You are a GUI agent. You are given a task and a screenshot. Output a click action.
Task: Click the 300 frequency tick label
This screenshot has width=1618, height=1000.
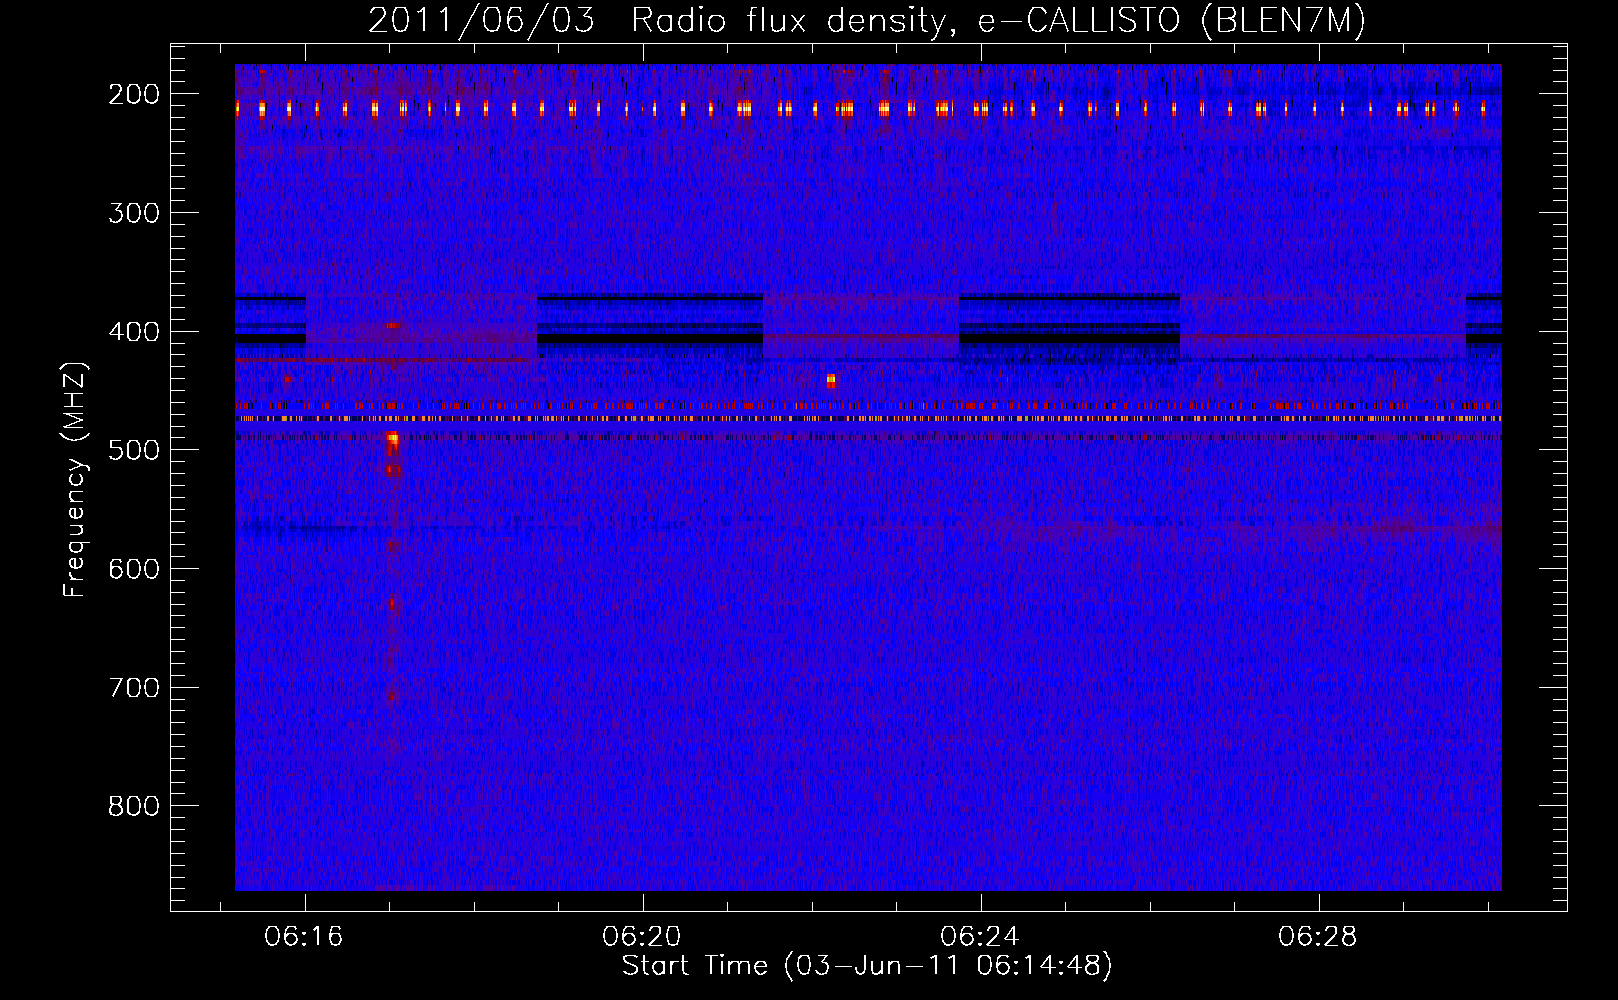click(133, 213)
